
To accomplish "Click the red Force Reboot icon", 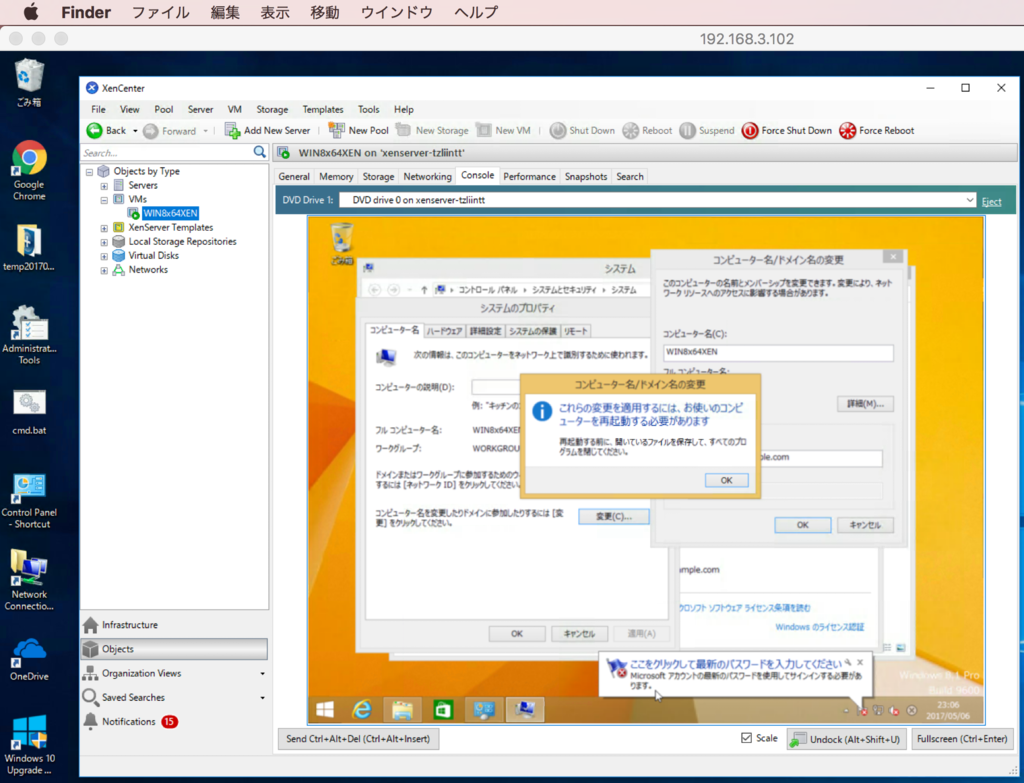I will pos(847,131).
